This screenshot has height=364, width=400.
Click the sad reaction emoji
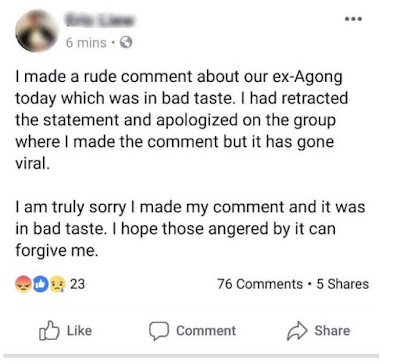pyautogui.click(x=57, y=284)
